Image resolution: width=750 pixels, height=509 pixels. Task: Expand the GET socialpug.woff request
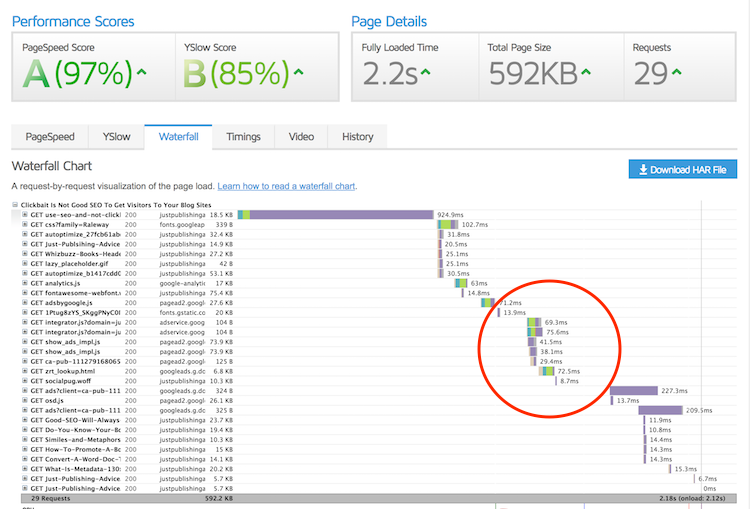point(25,381)
